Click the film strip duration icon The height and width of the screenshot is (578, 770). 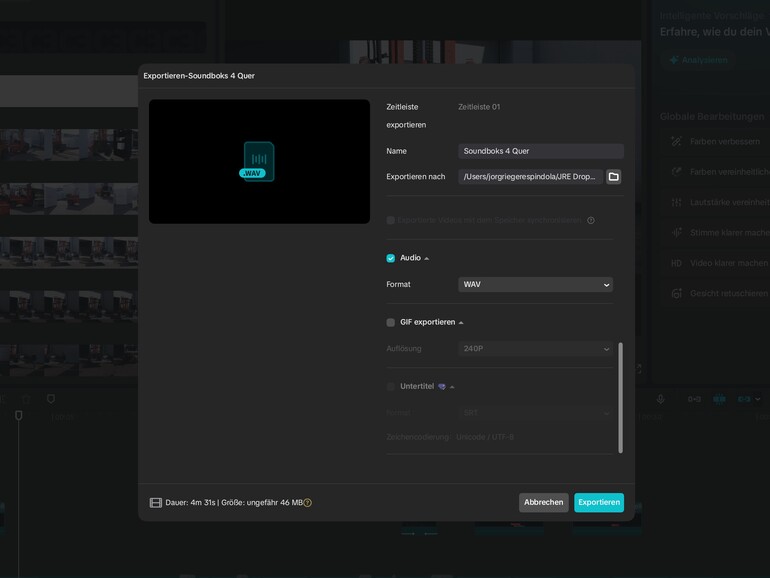point(156,503)
